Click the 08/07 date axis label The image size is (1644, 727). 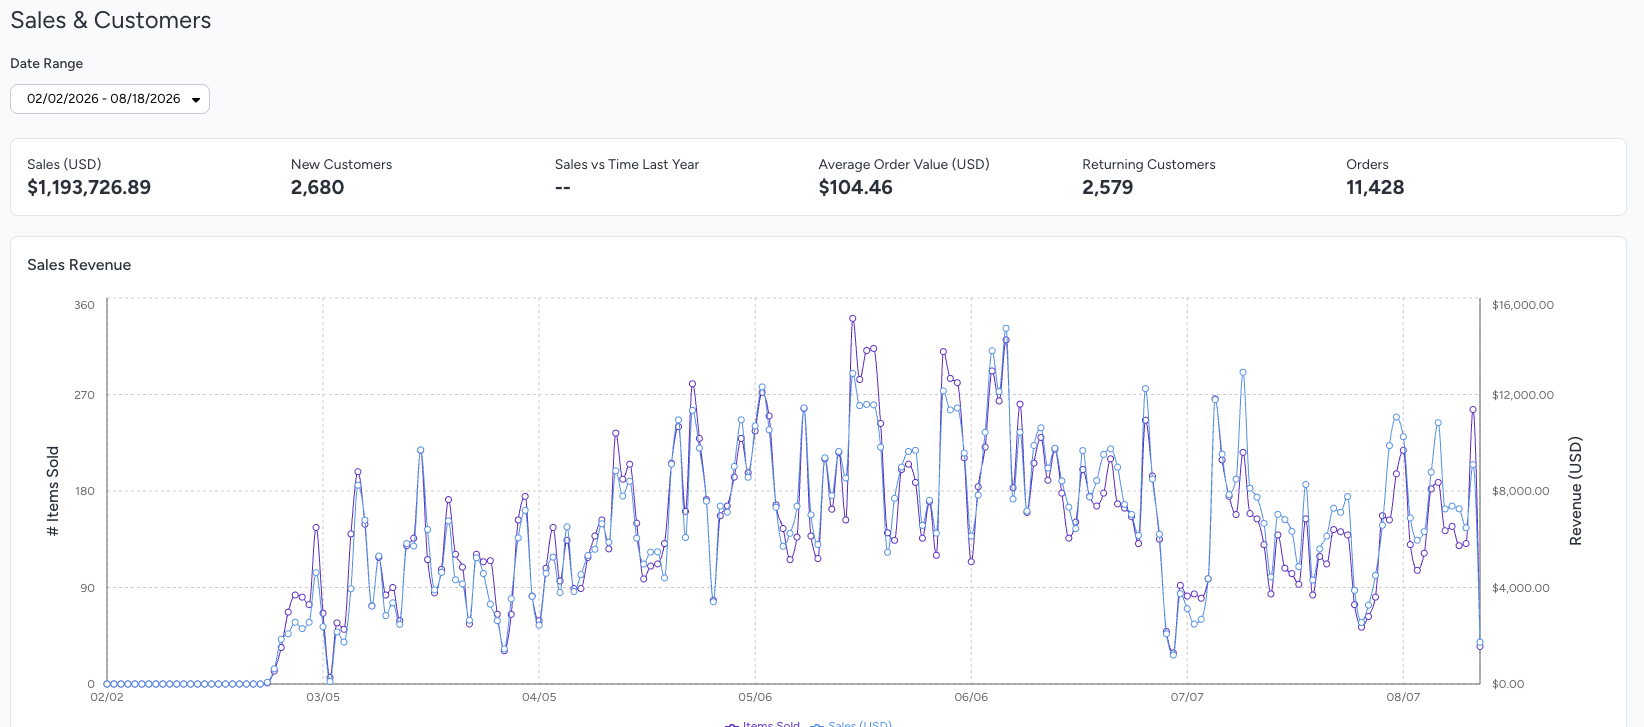[x=1403, y=697]
